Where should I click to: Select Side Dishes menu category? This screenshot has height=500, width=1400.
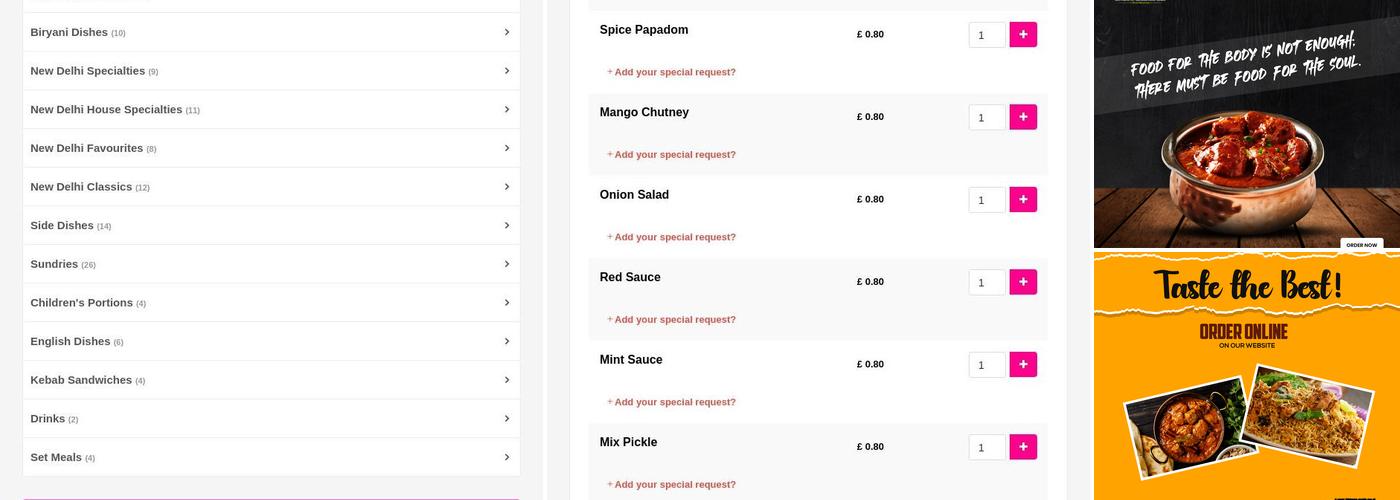[62, 226]
